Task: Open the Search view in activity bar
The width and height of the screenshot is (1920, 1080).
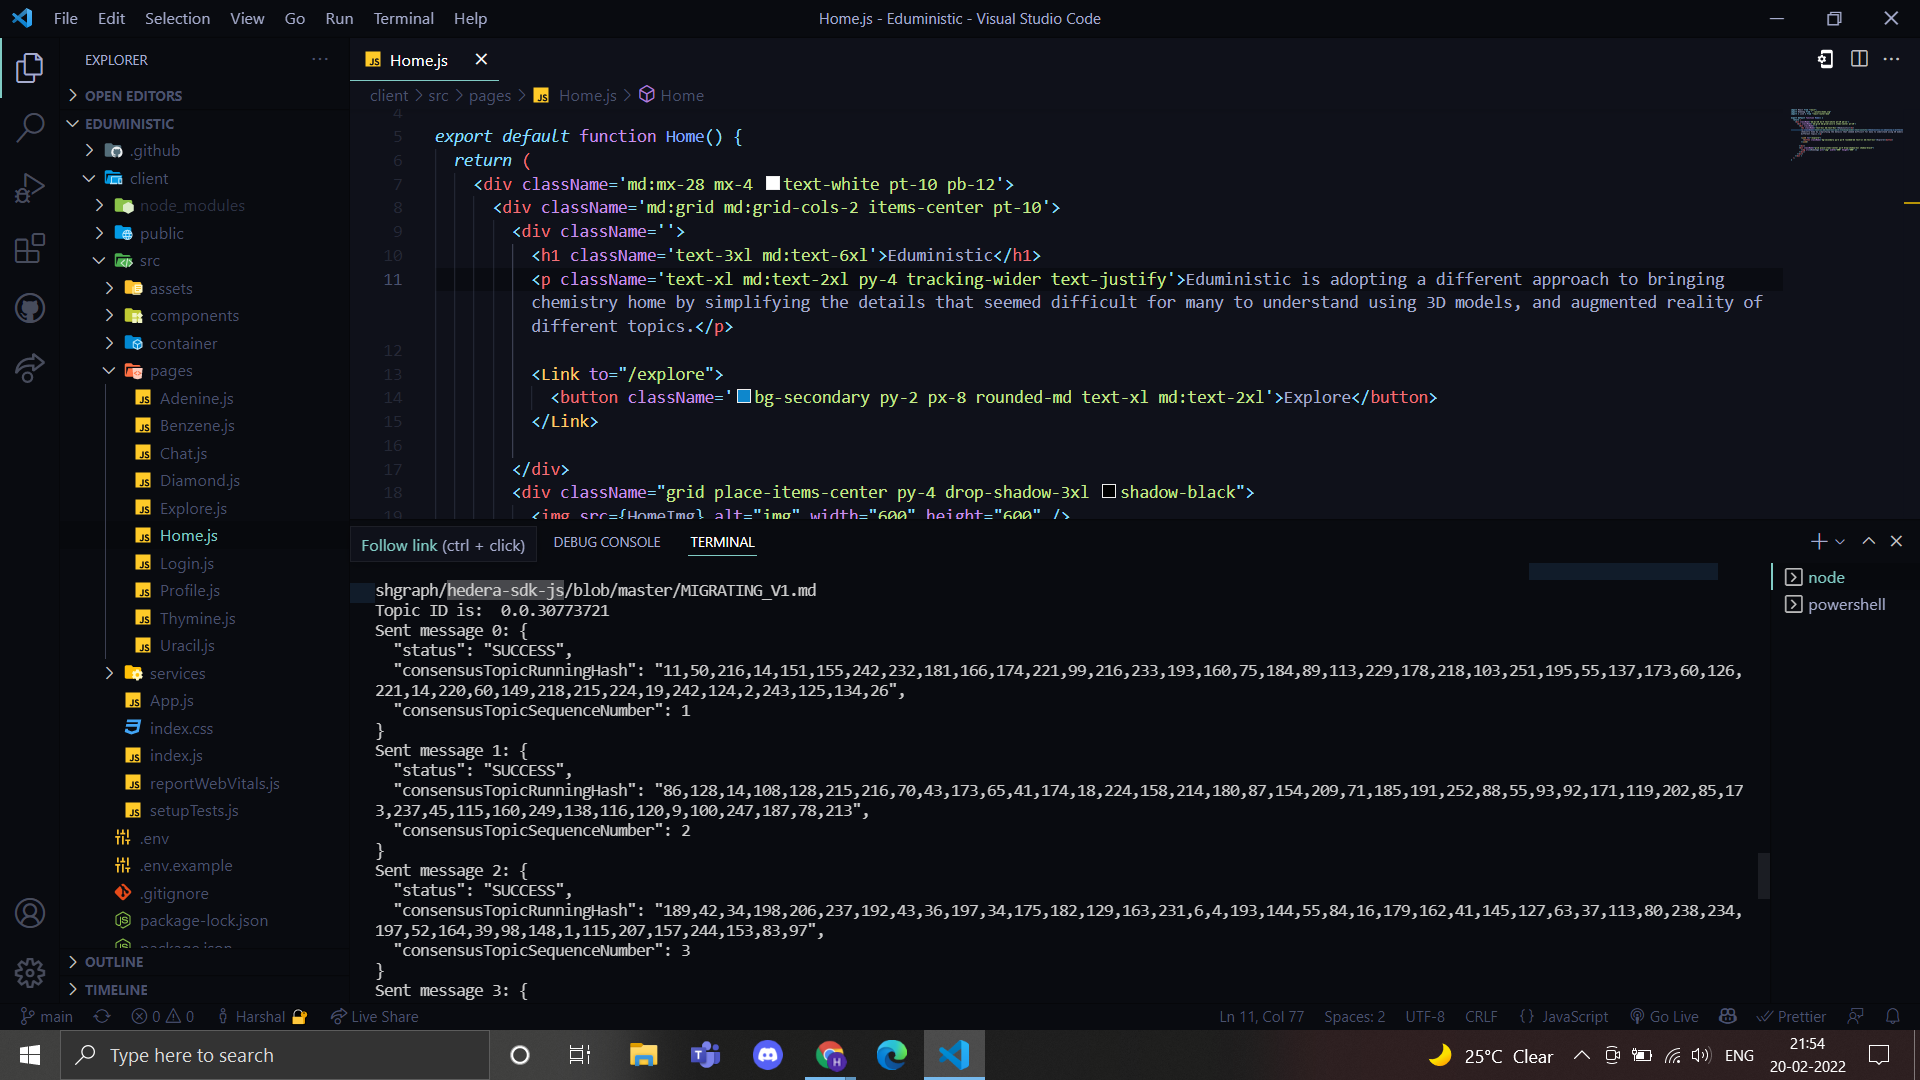Action: [x=30, y=127]
